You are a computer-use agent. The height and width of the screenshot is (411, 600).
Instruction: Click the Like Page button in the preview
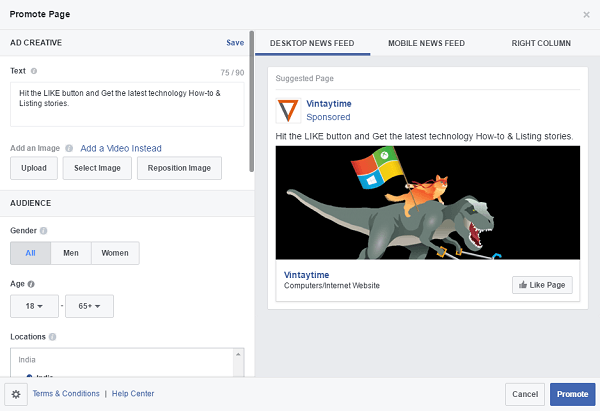(x=542, y=285)
